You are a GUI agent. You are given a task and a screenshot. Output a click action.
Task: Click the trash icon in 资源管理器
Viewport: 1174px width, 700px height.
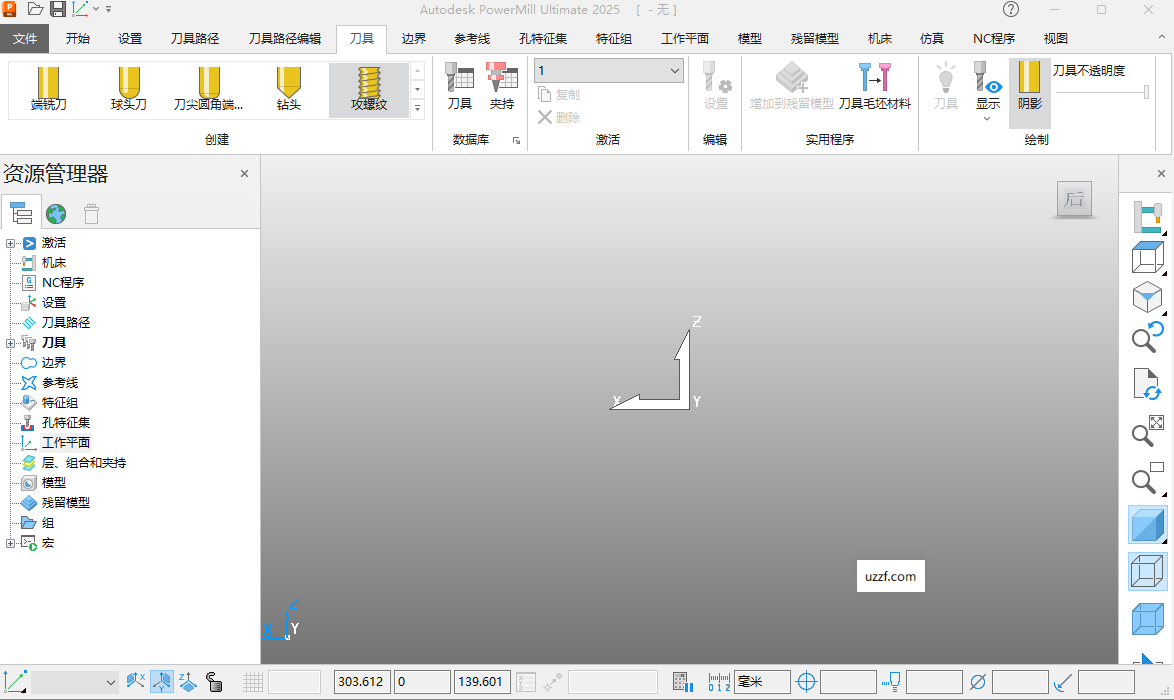tap(91, 213)
